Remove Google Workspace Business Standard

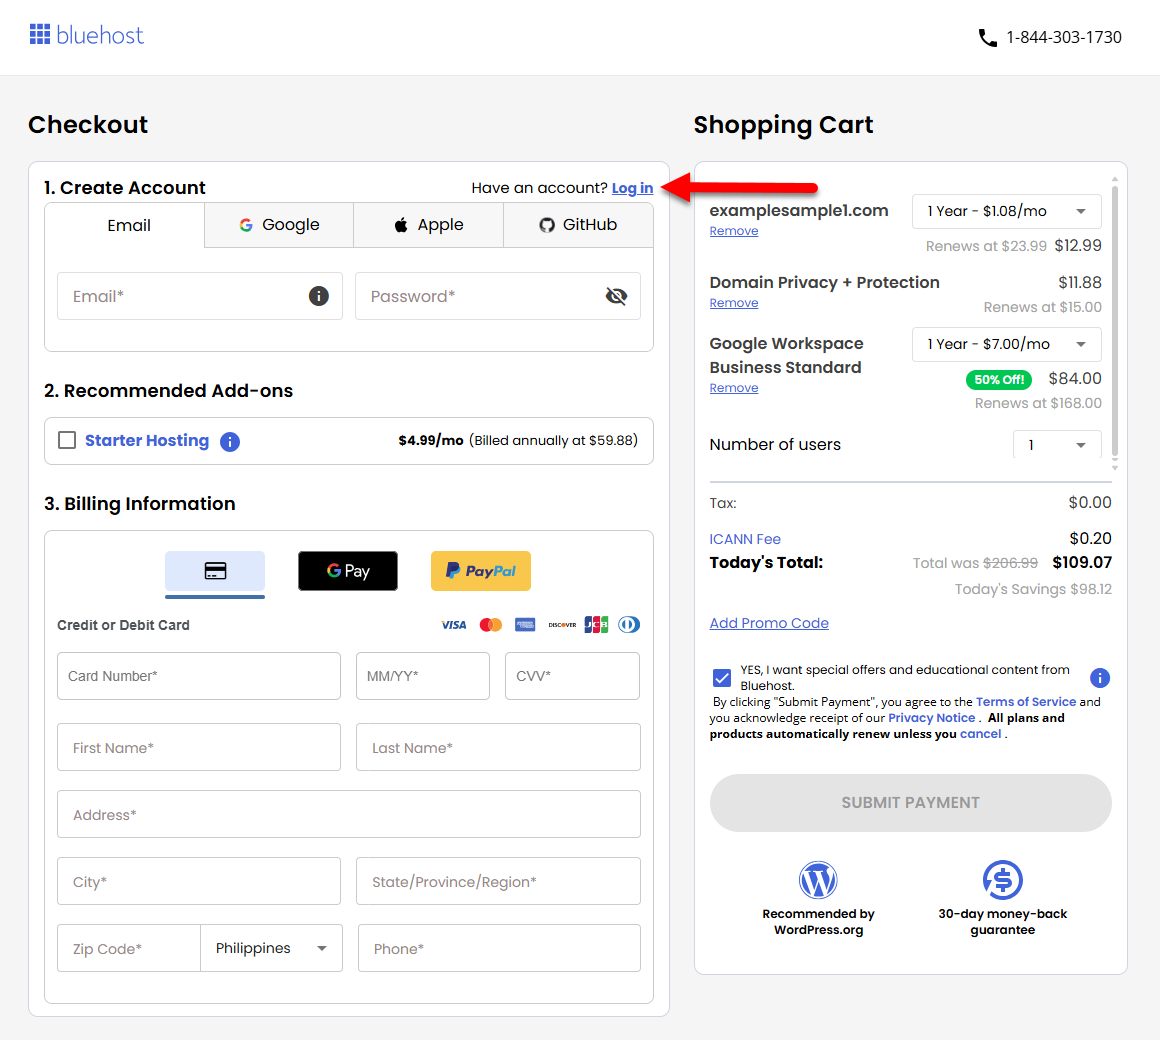point(734,388)
